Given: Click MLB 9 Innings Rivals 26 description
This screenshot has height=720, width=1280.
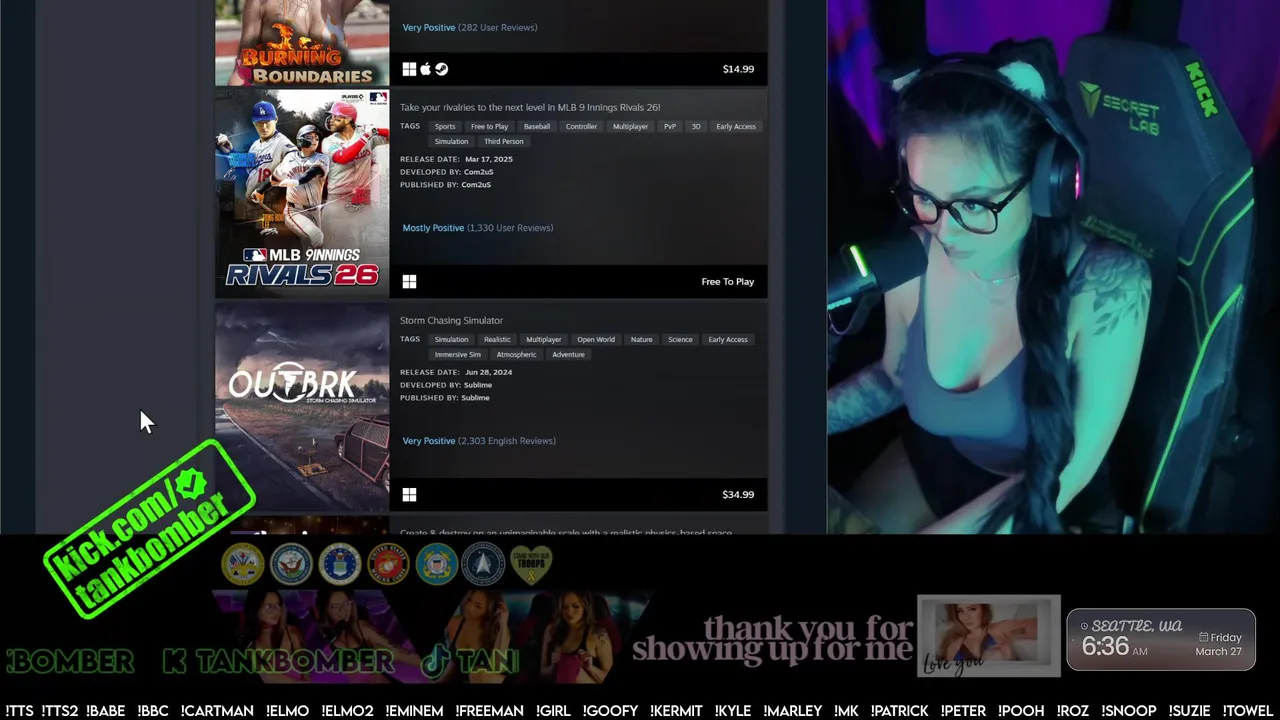Looking at the screenshot, I should tap(530, 108).
